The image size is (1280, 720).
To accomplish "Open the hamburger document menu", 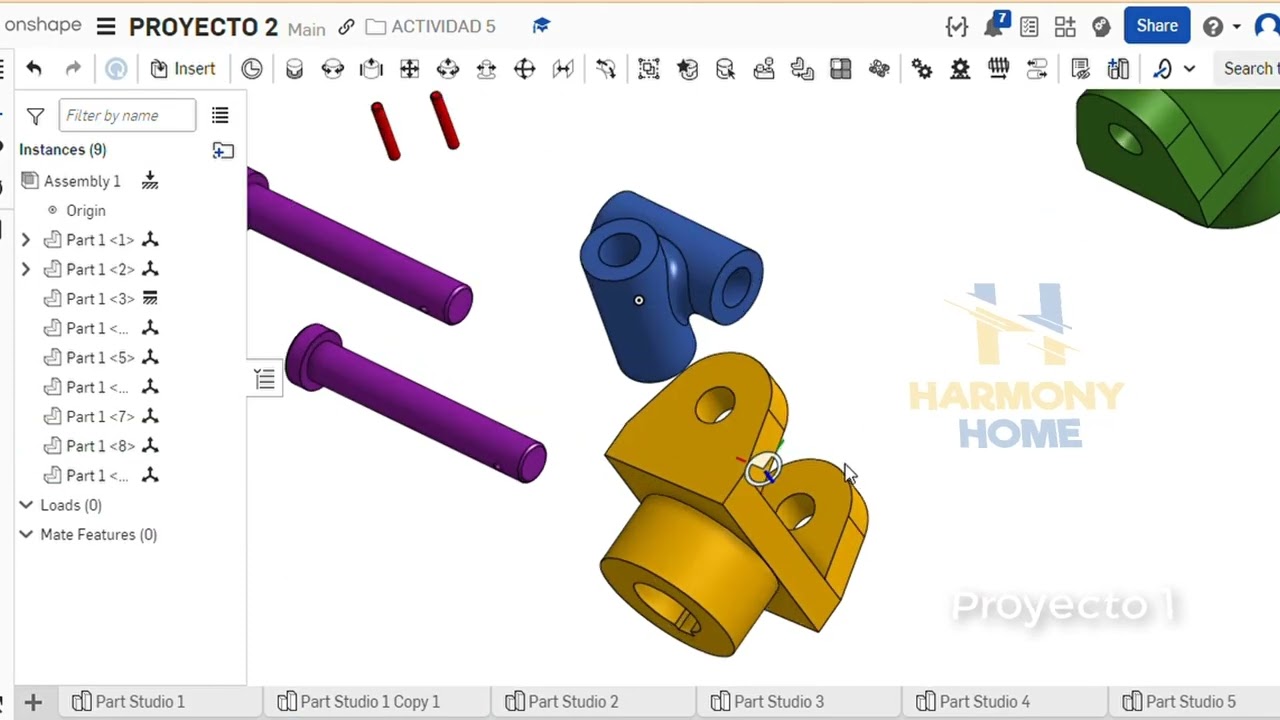I will (x=106, y=26).
